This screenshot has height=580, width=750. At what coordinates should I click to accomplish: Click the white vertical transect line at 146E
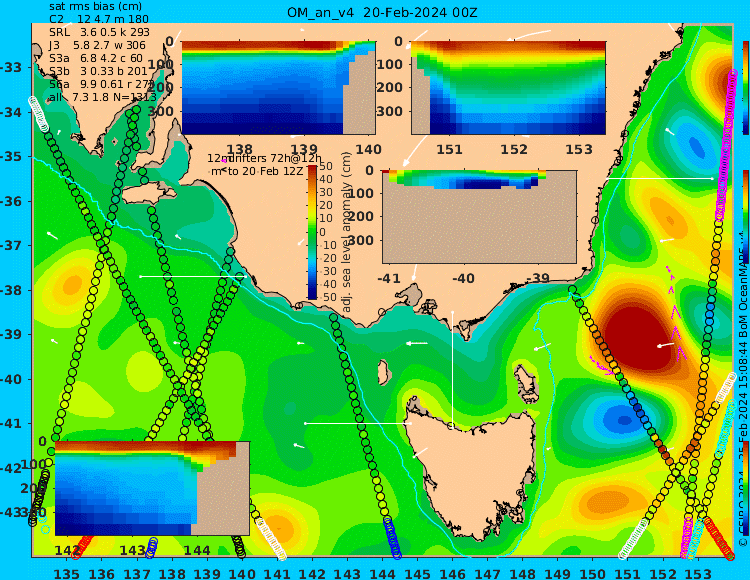[452, 368]
